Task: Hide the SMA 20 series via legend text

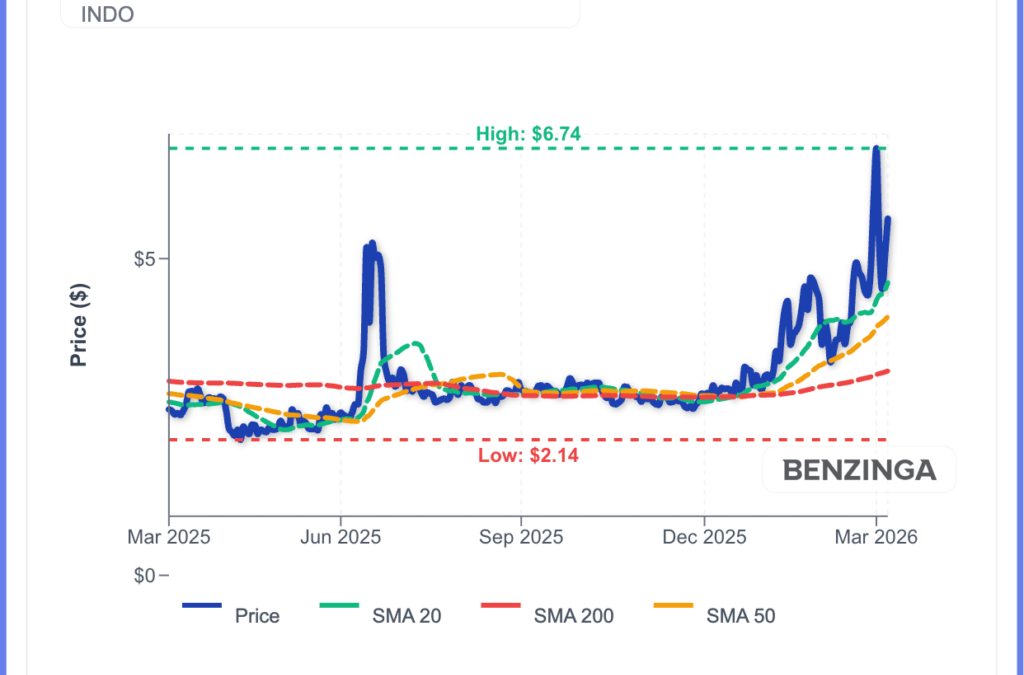Action: [x=407, y=616]
